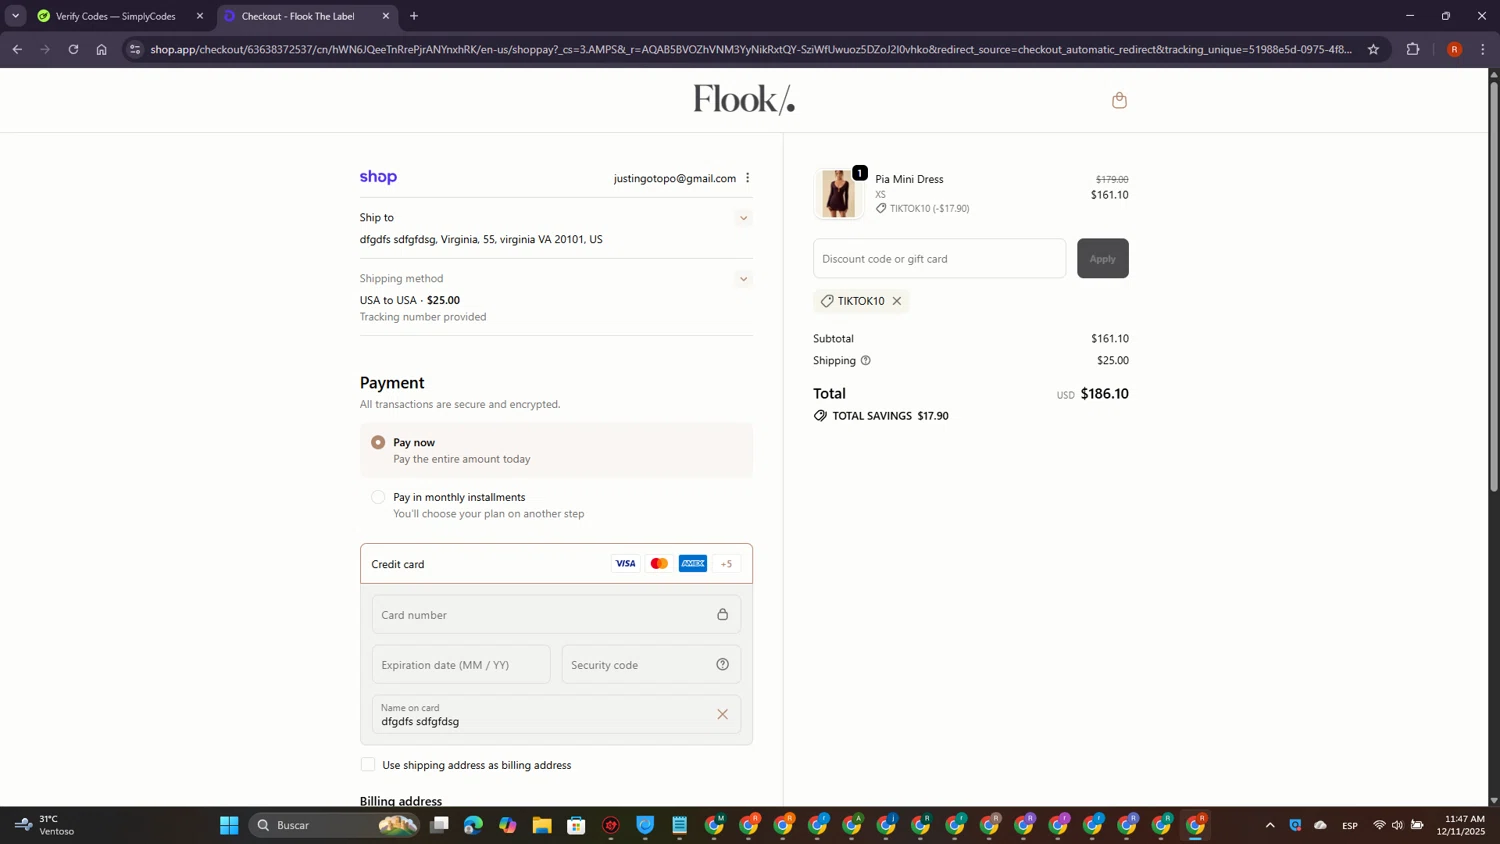This screenshot has width=1500, height=844.
Task: Expand the Shipping method section
Action: [743, 279]
